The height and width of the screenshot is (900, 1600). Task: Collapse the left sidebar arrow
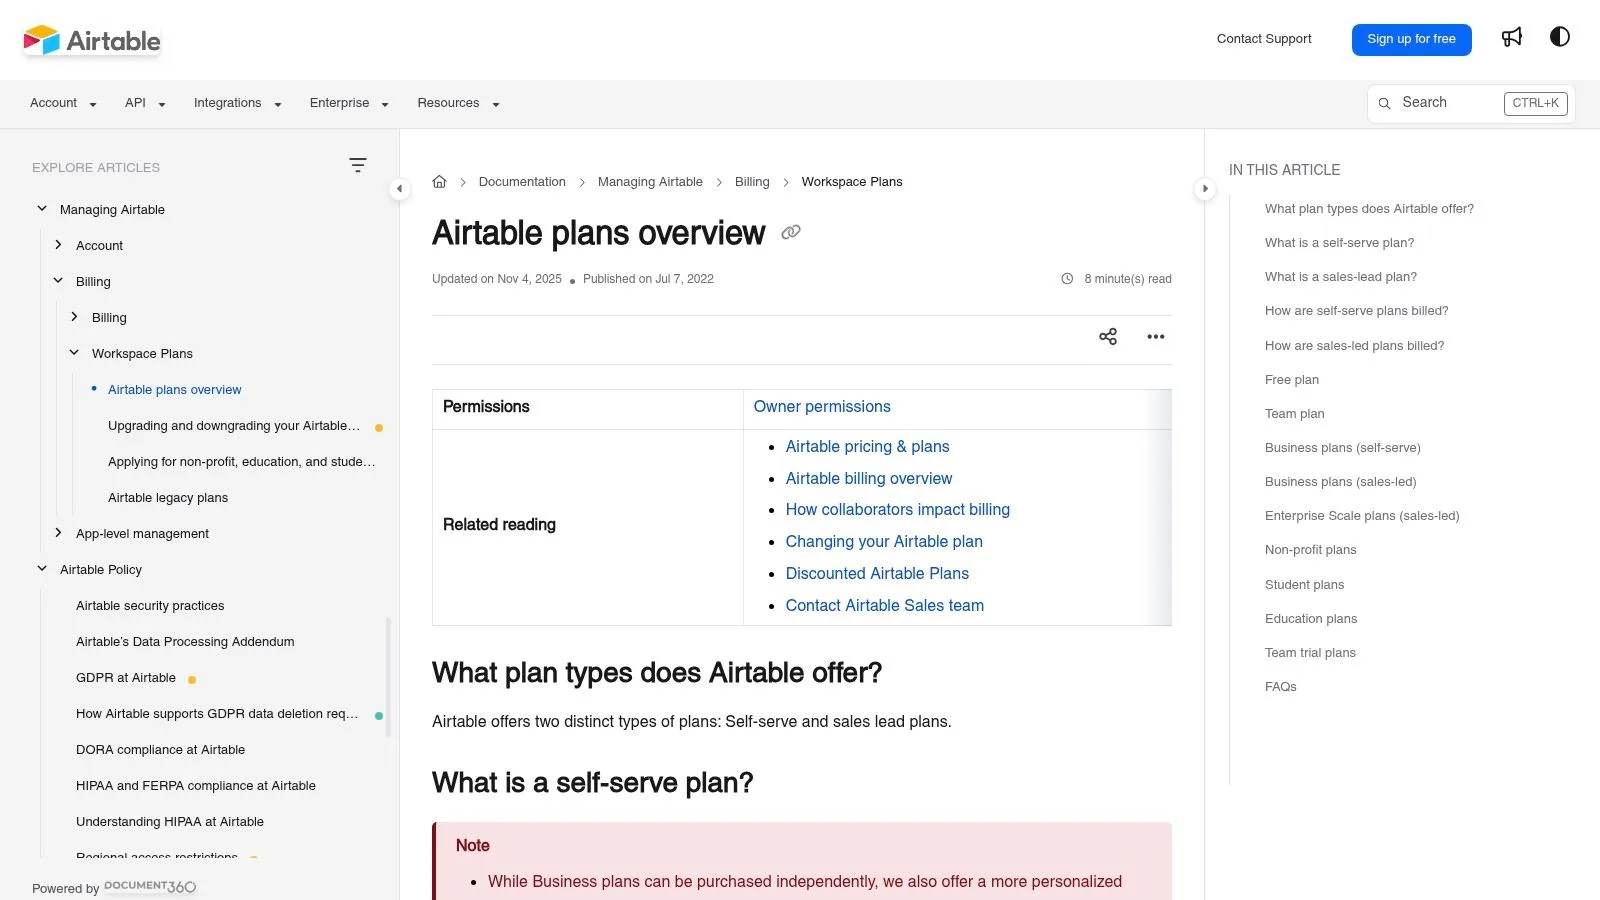tap(399, 188)
